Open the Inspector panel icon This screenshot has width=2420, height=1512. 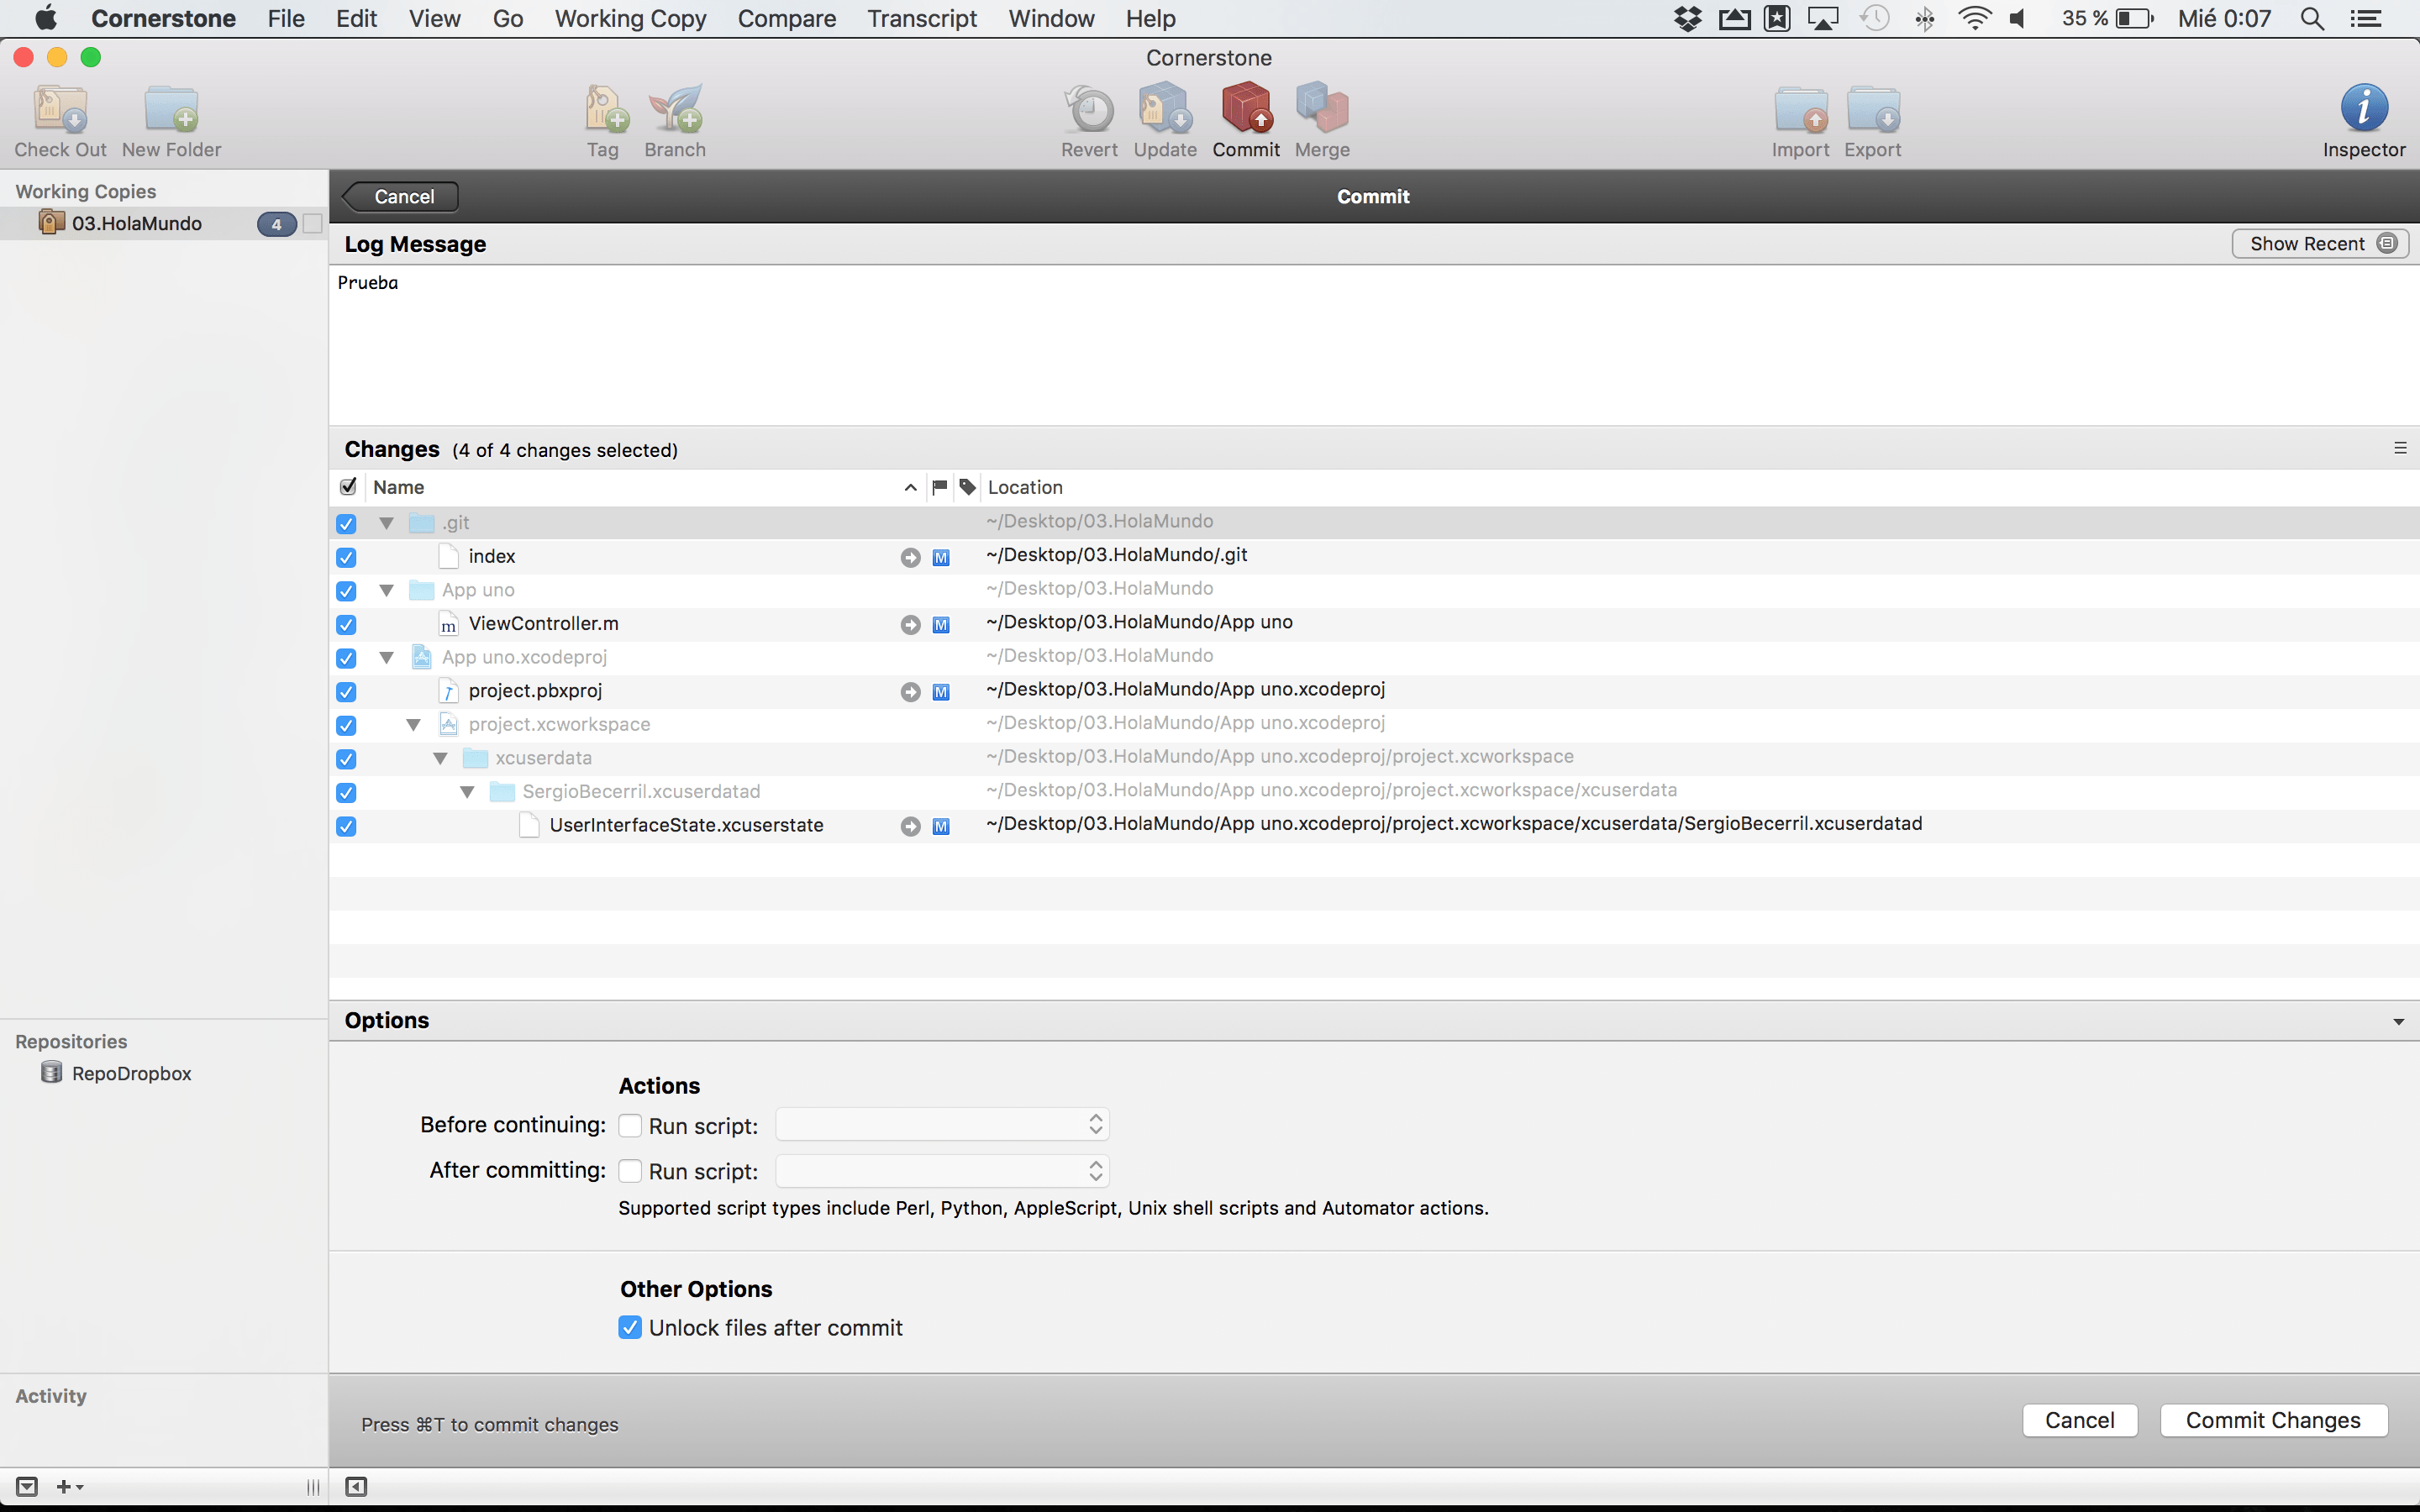pos(2364,108)
